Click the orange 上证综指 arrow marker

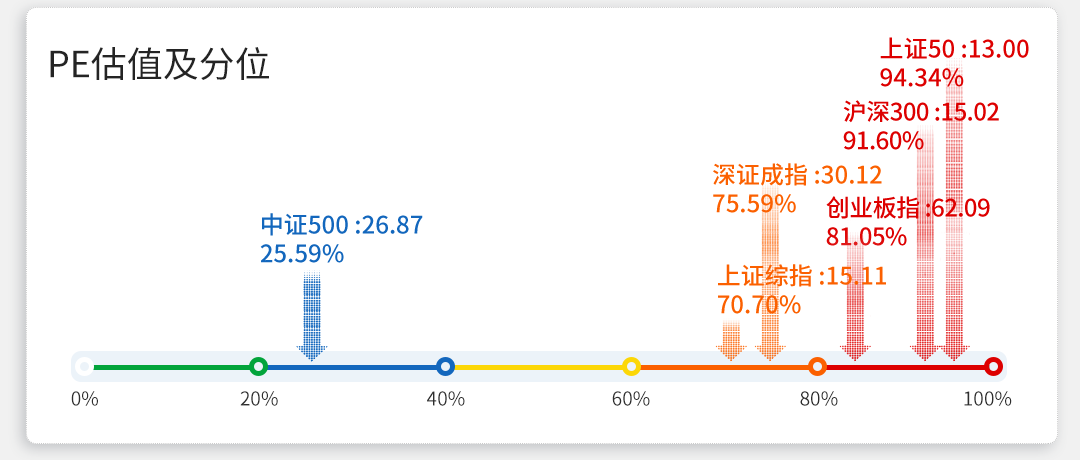pos(731,341)
